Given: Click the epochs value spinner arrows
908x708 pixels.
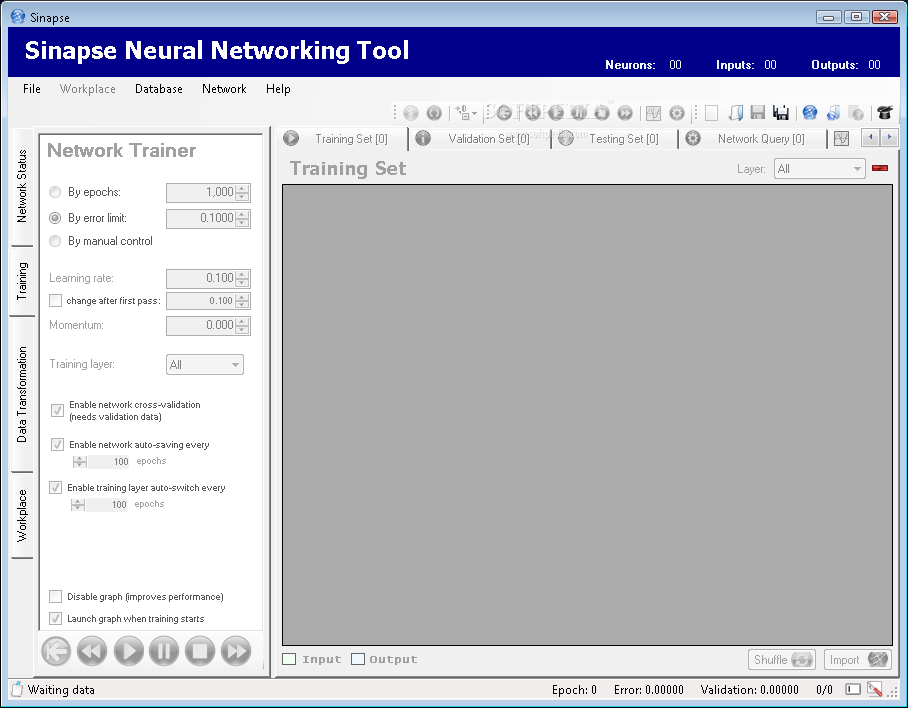Looking at the screenshot, I should click(x=243, y=192).
